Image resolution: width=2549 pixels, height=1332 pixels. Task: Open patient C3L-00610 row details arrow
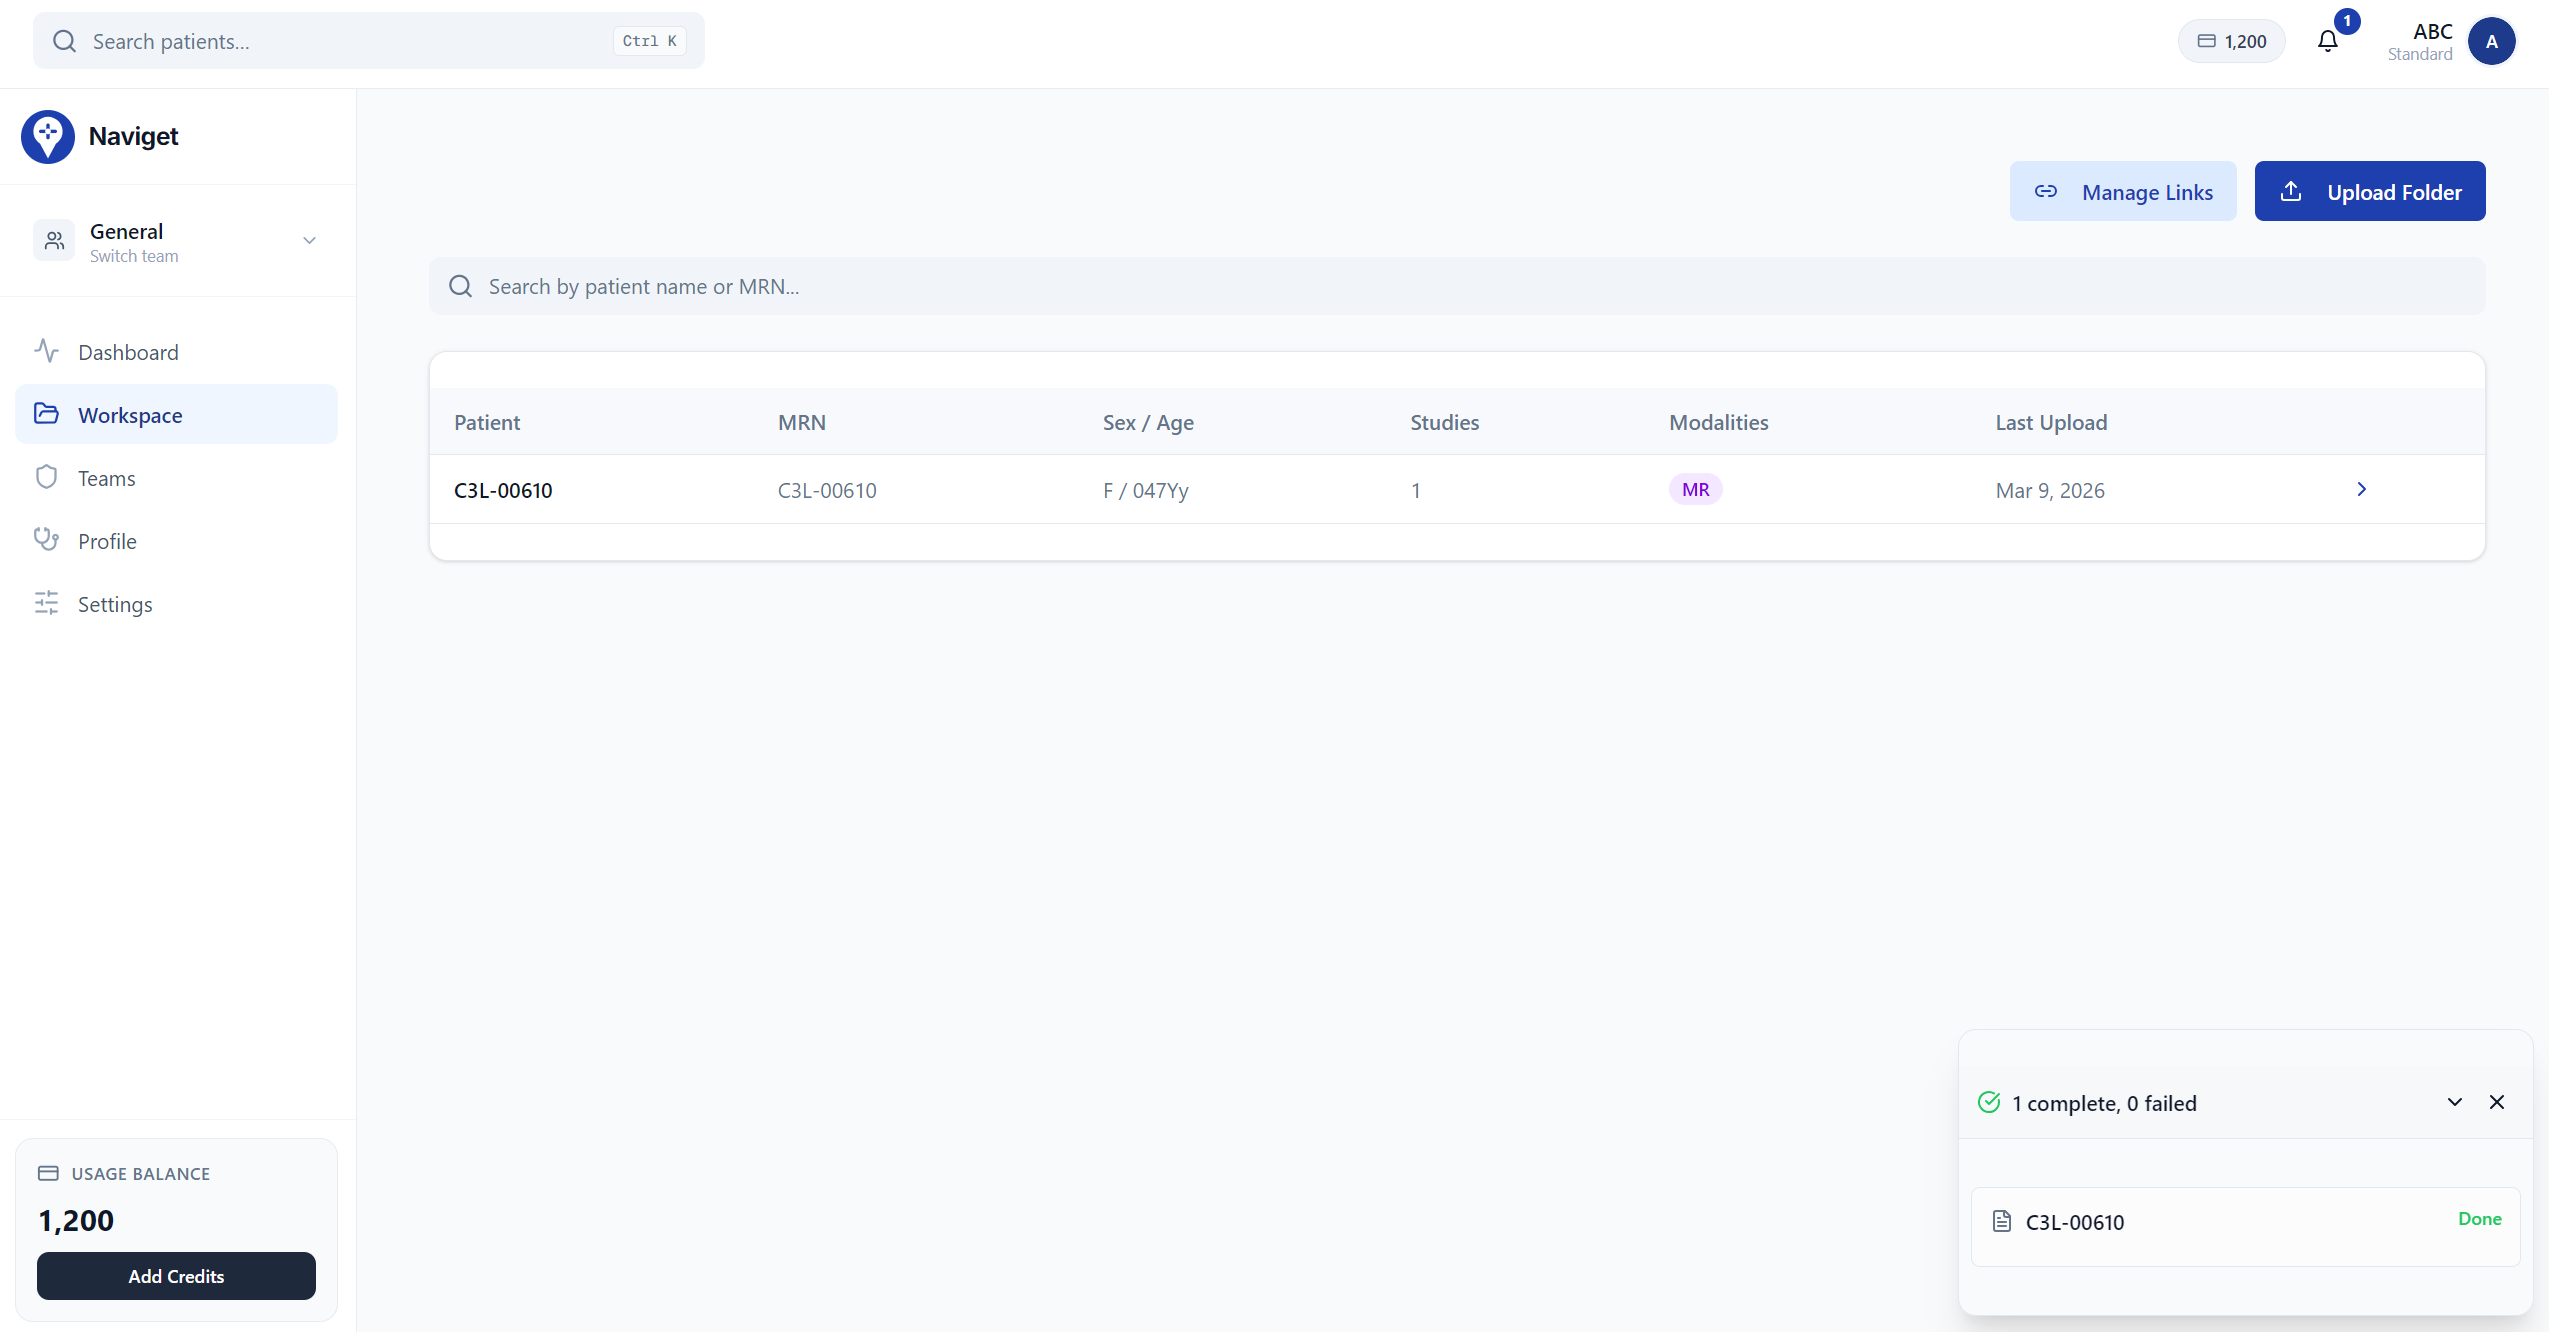coord(2362,490)
